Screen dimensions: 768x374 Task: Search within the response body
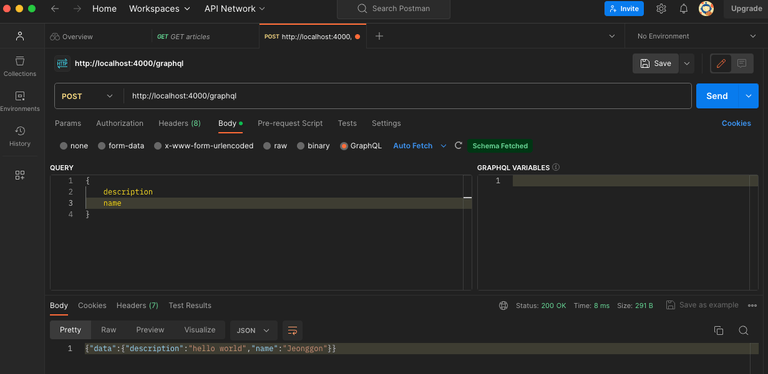[x=743, y=330]
